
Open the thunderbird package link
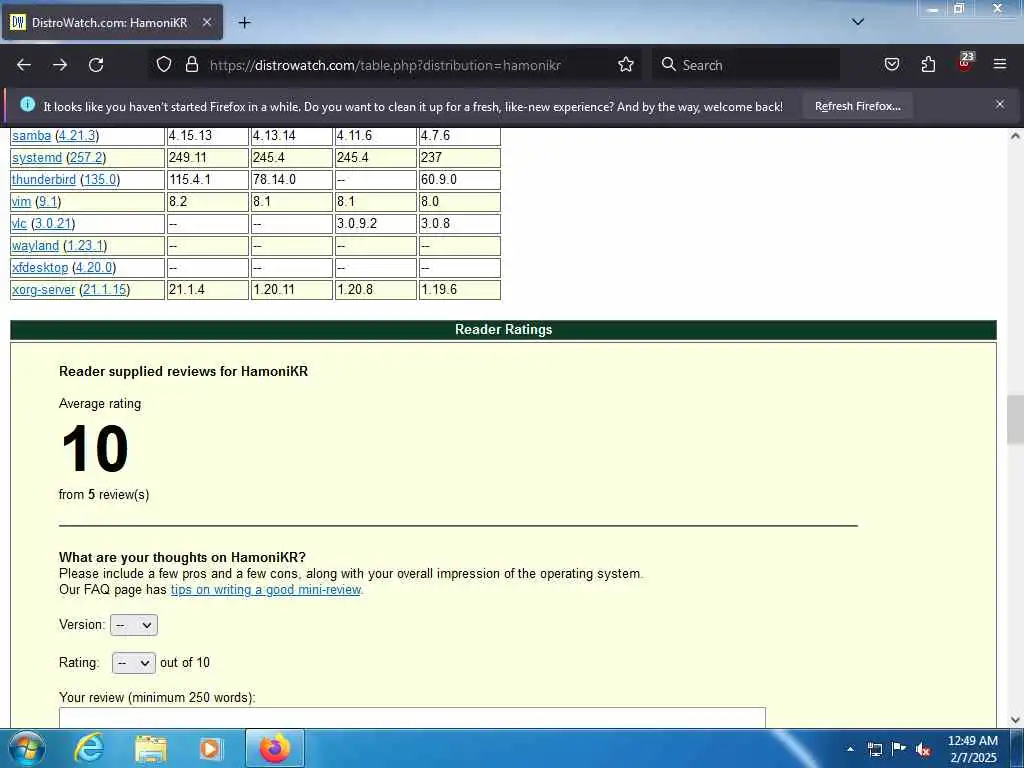[44, 180]
